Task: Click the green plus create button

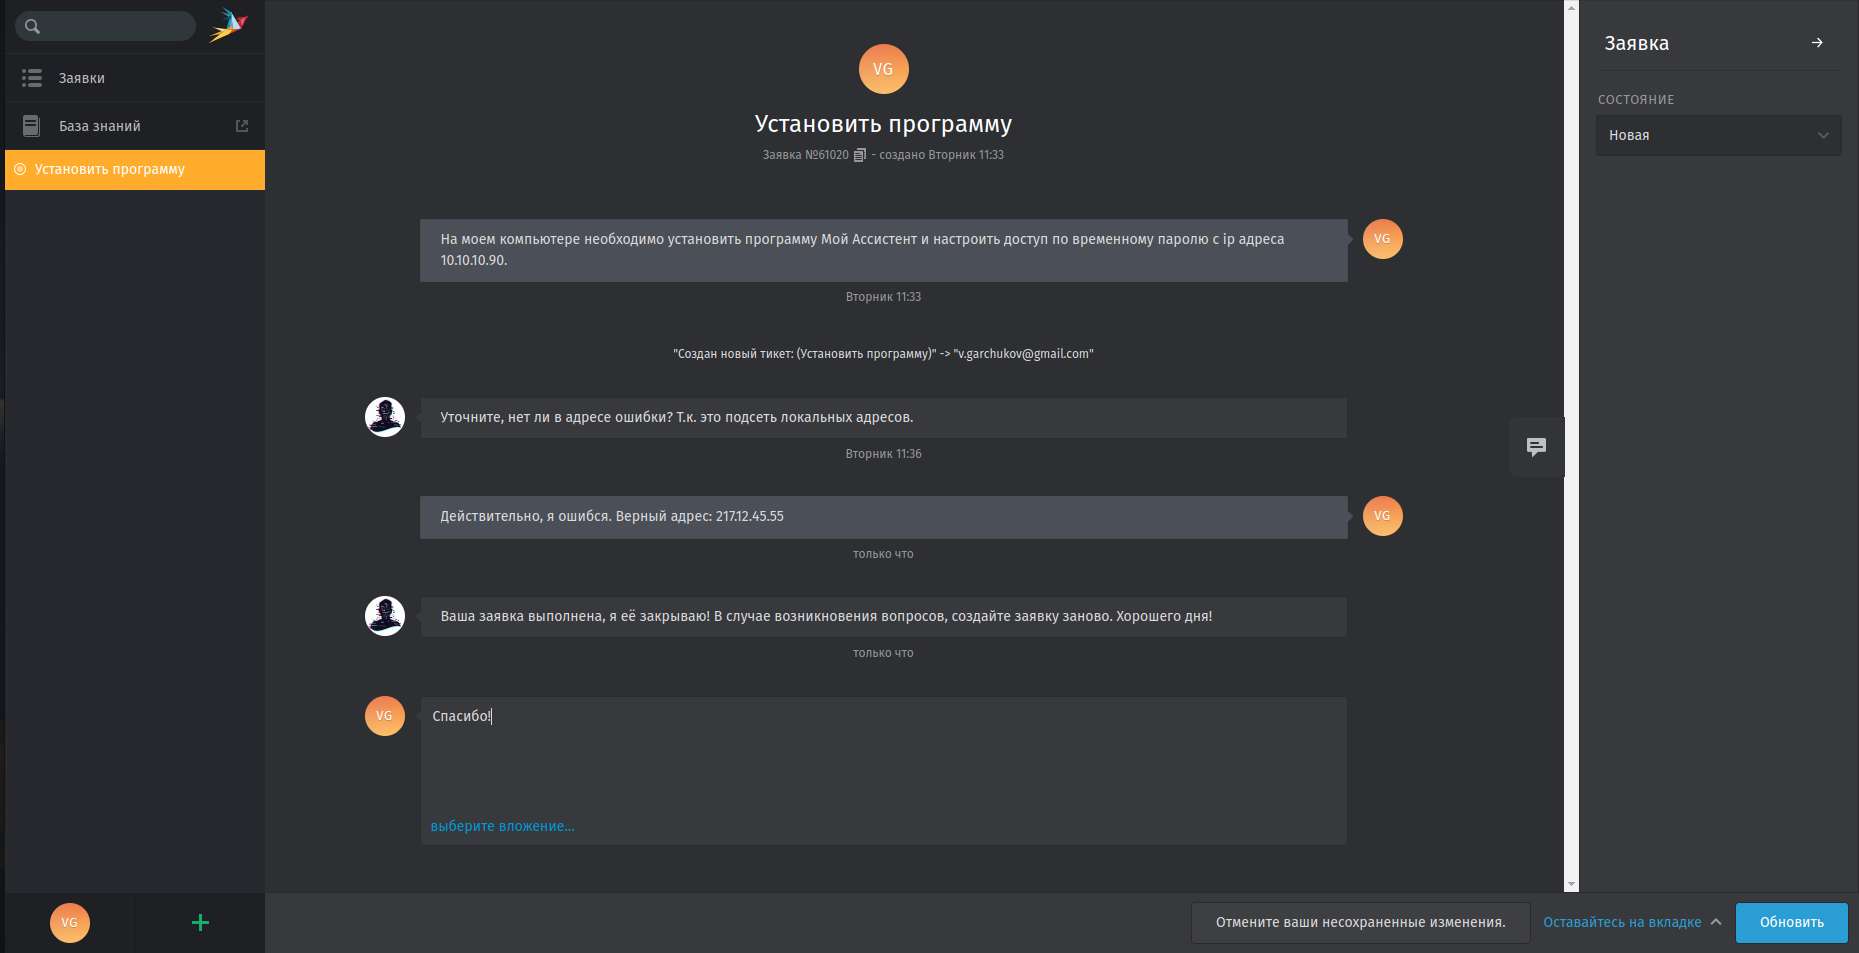Action: pos(200,922)
